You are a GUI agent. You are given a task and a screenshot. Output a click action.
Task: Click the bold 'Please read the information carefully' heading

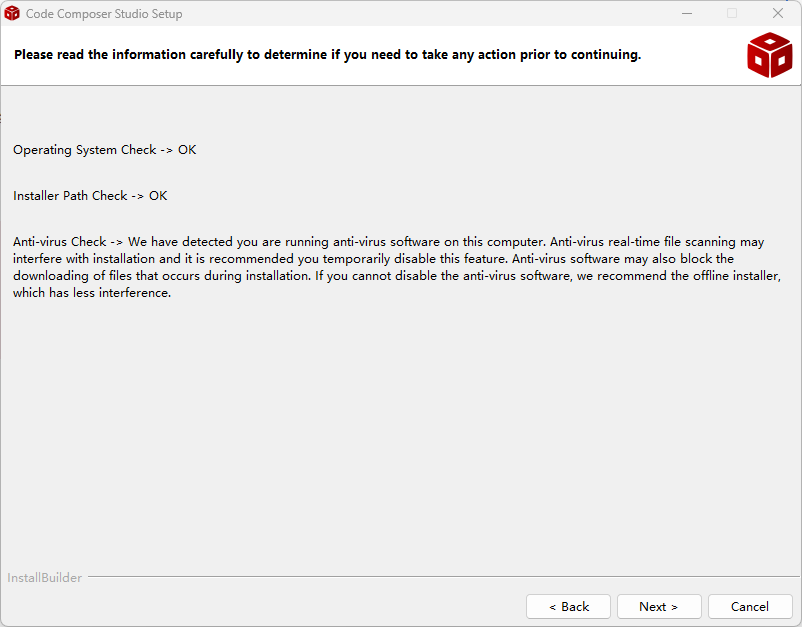click(x=327, y=55)
